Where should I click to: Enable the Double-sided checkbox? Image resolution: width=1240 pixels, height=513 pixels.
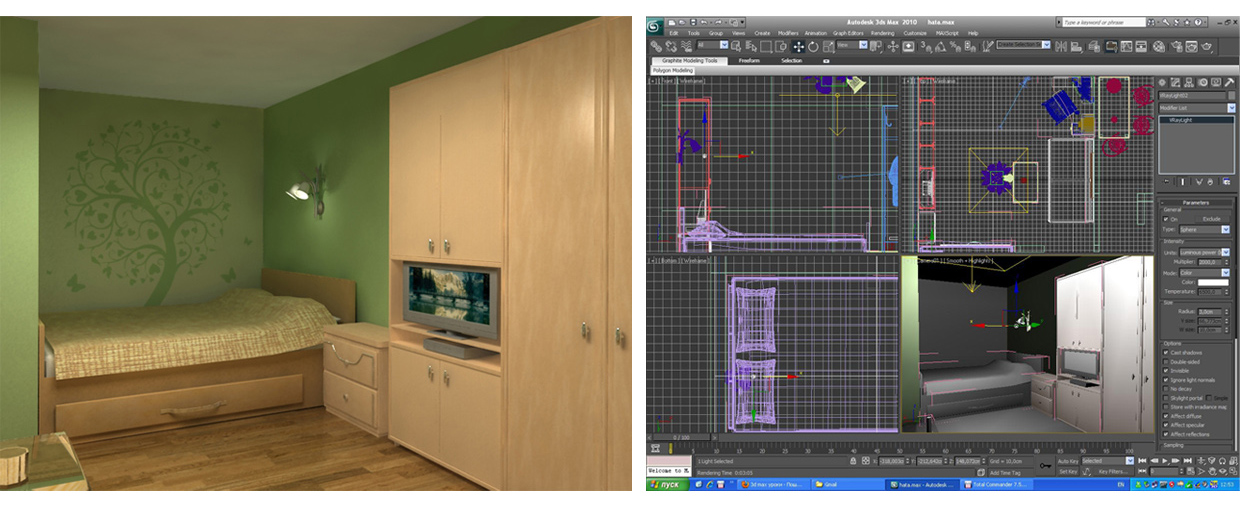click(1166, 361)
